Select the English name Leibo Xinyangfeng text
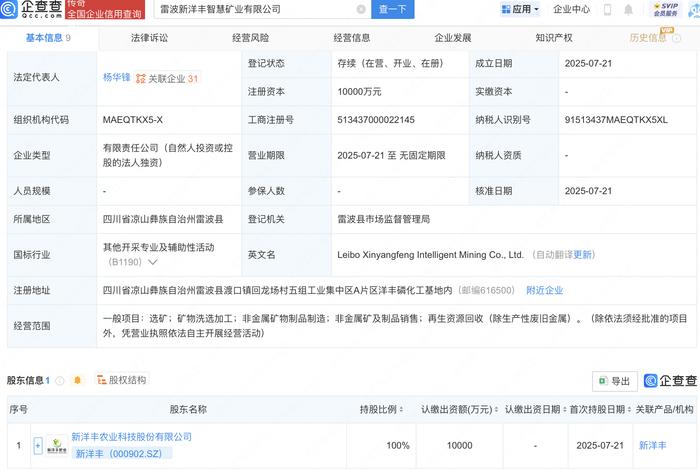This screenshot has height=471, width=700. [x=430, y=255]
